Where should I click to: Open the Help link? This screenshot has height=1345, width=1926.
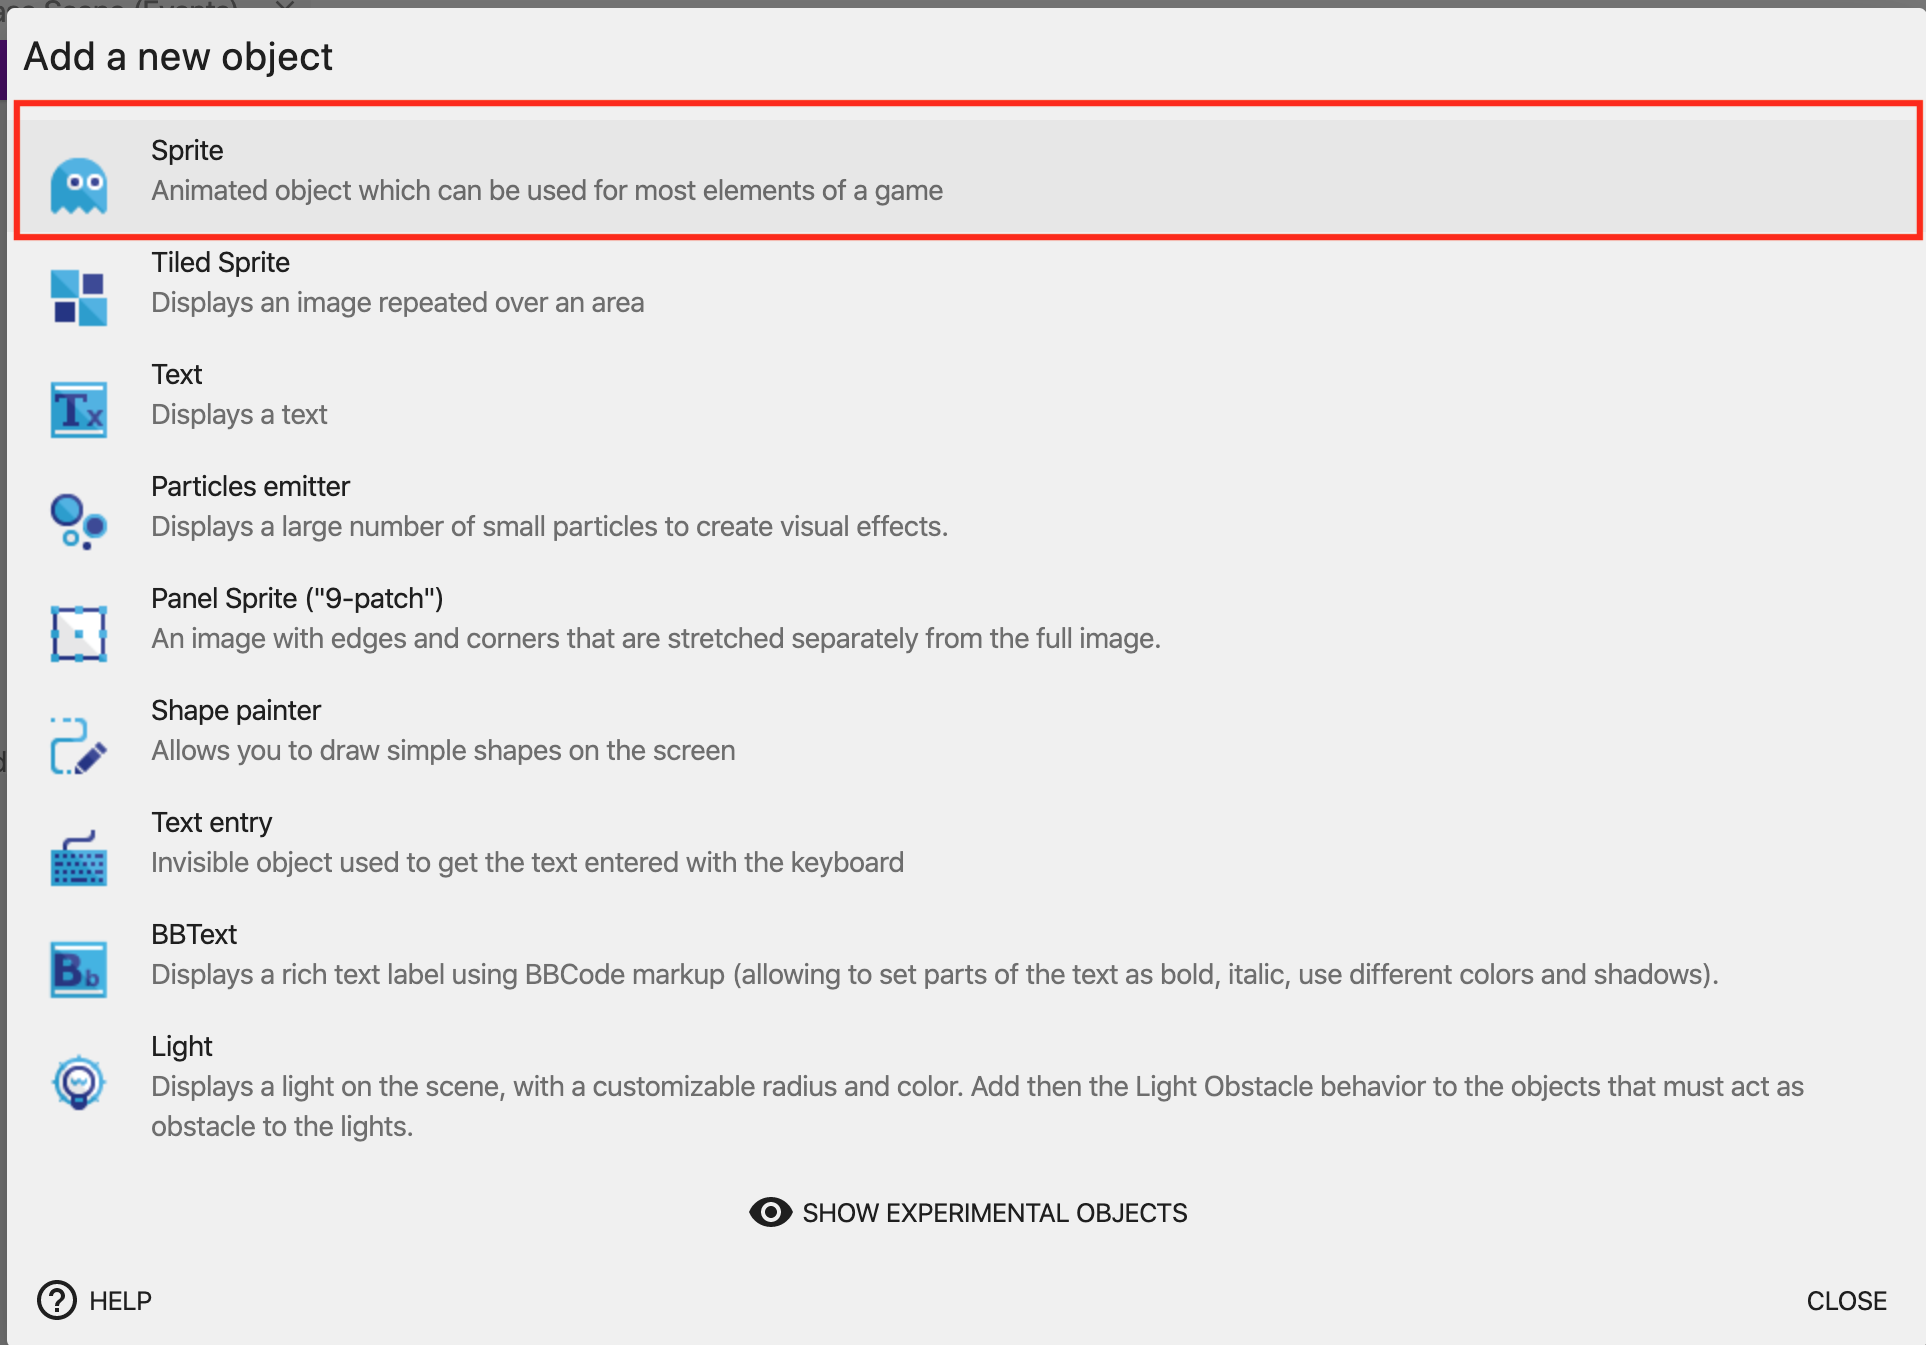(x=120, y=1301)
